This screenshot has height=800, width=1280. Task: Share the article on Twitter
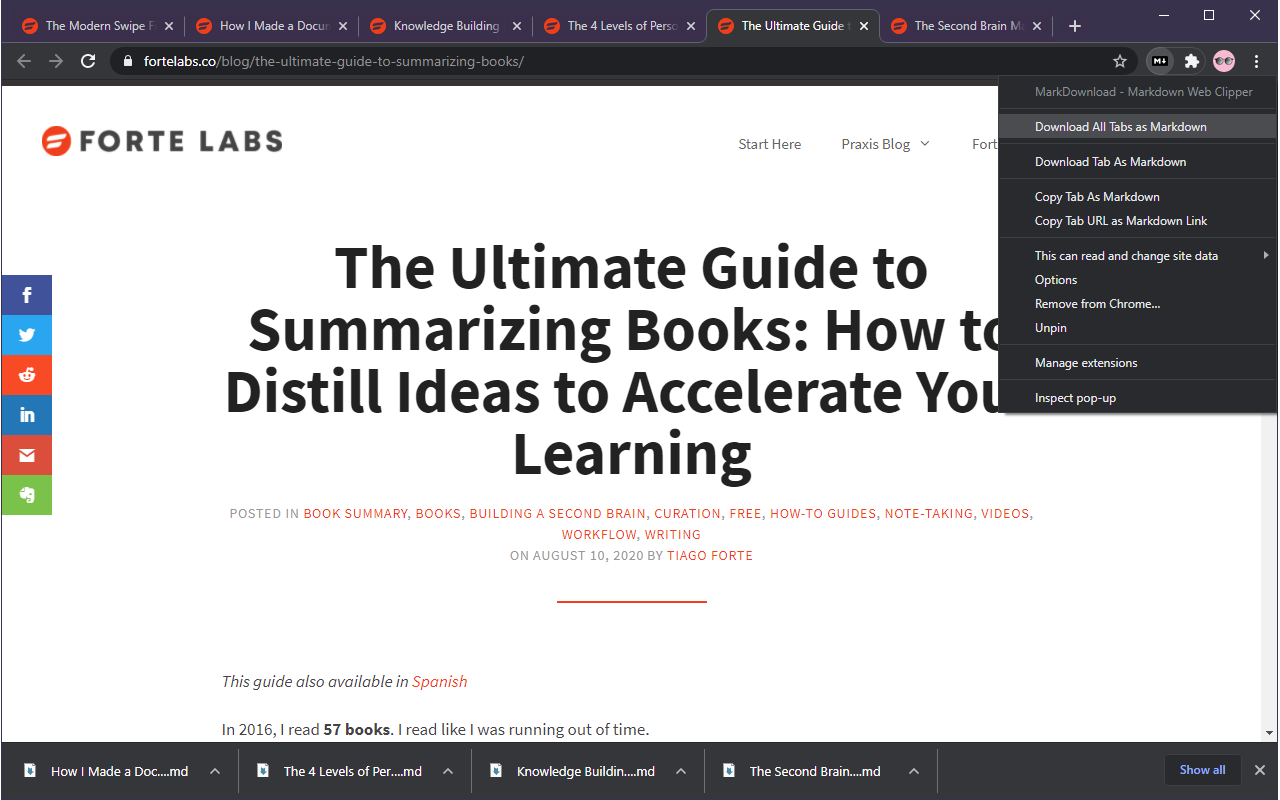click(x=27, y=335)
